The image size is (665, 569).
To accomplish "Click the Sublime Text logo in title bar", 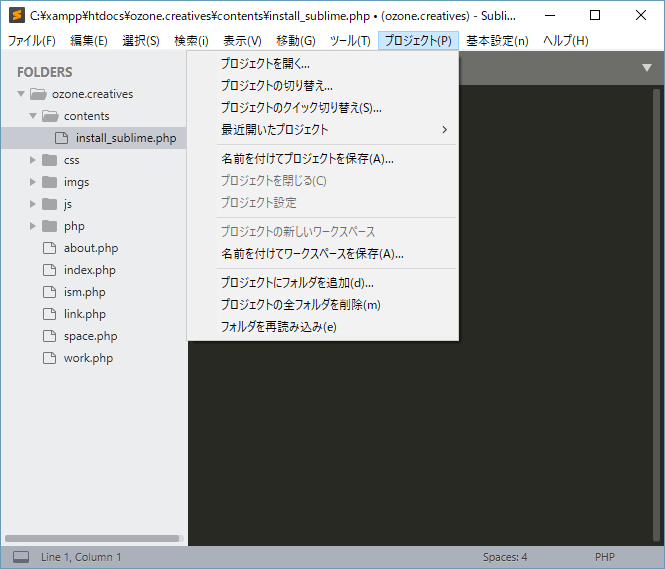I will (x=17, y=15).
